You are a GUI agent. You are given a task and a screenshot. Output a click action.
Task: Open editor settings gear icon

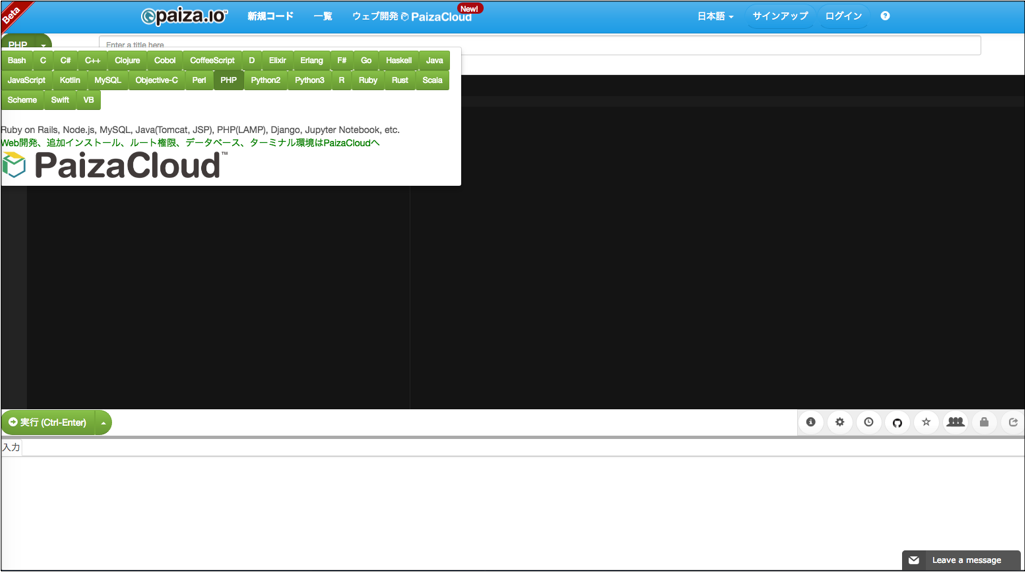pos(839,422)
